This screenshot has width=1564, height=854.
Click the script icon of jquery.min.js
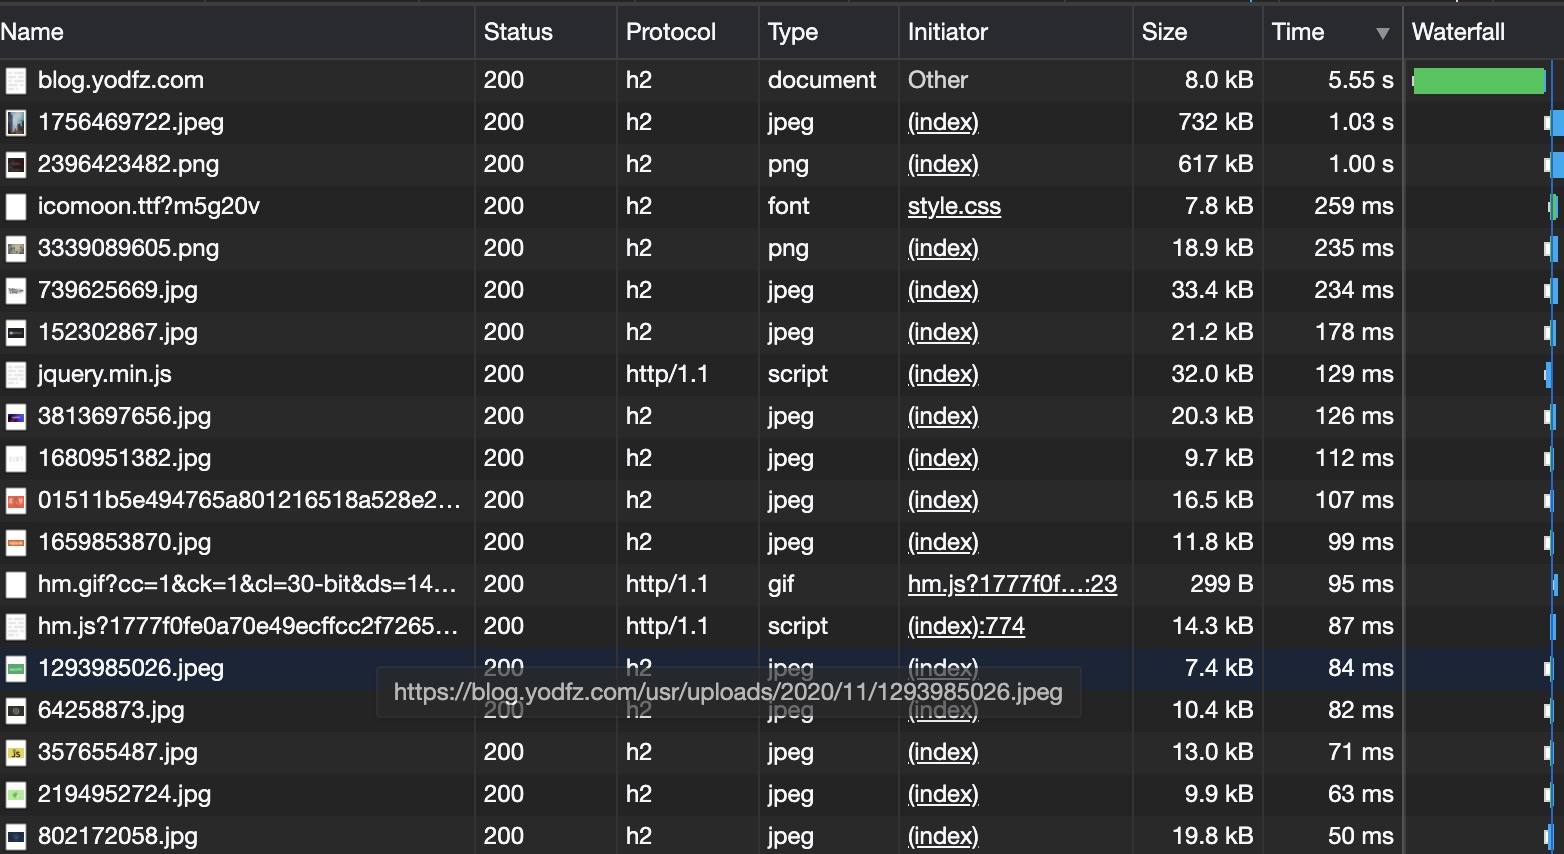(16, 375)
